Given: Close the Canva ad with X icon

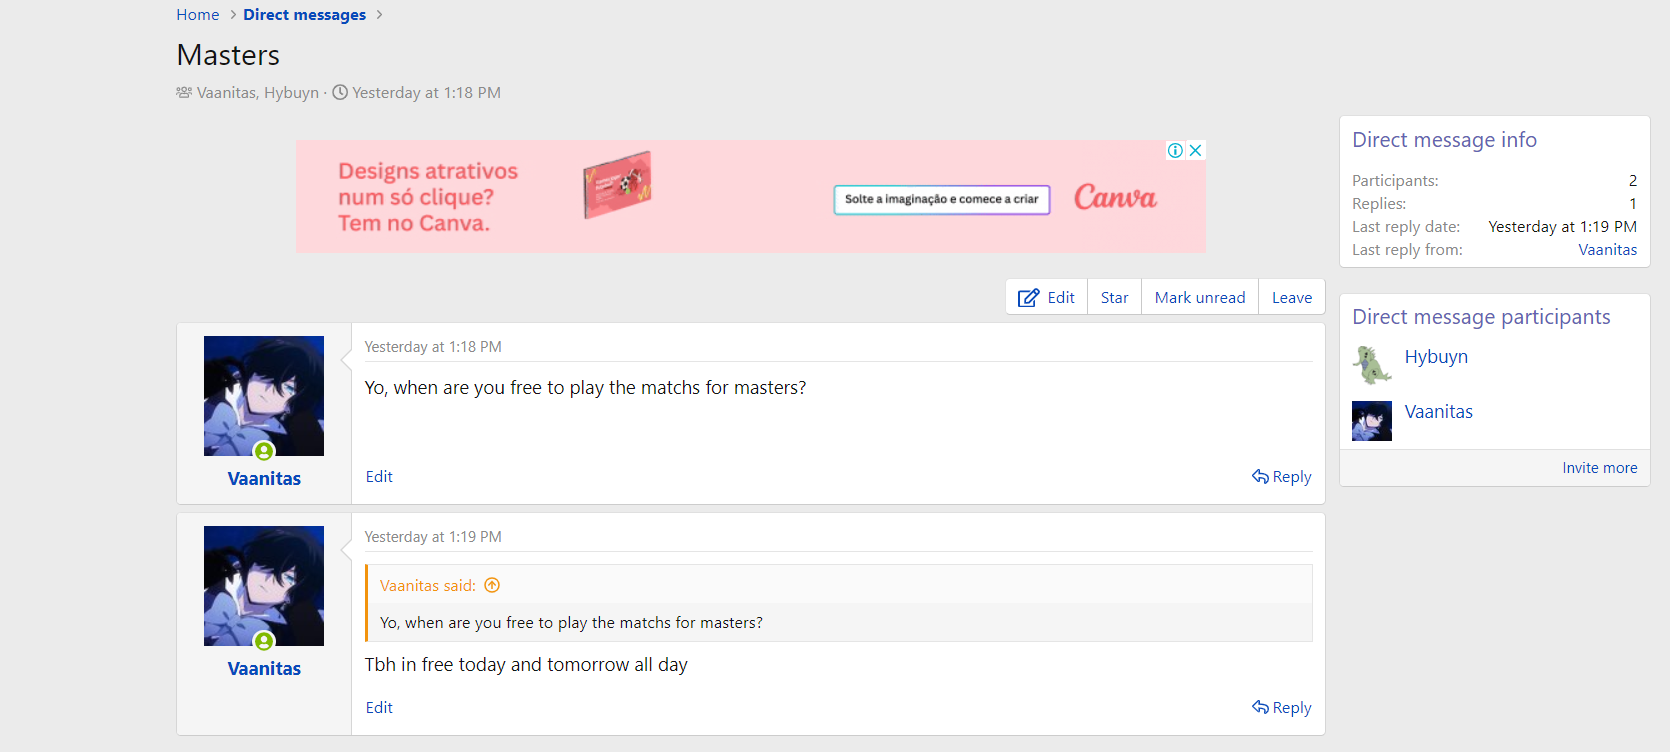Looking at the screenshot, I should pos(1195,150).
